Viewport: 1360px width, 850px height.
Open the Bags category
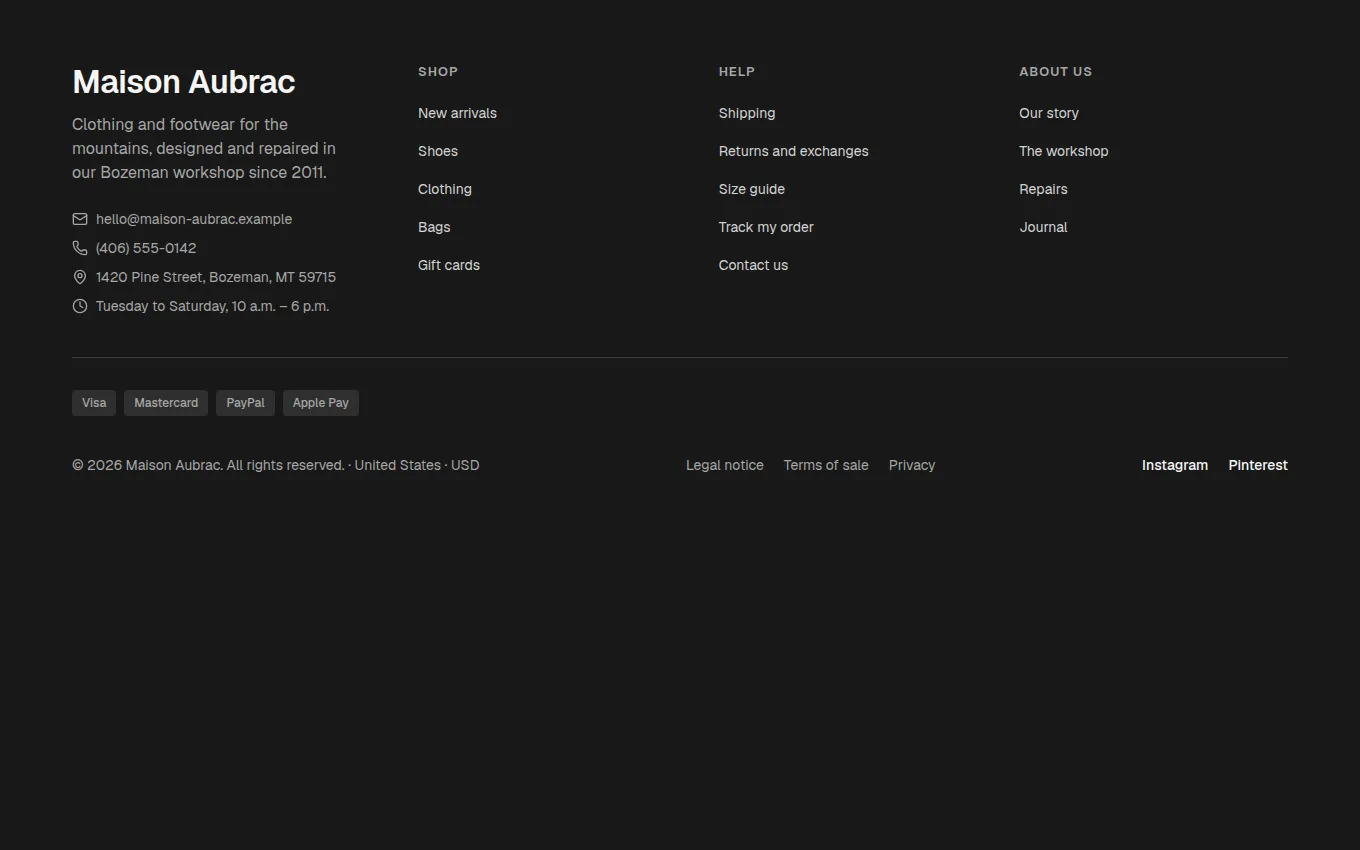point(434,227)
